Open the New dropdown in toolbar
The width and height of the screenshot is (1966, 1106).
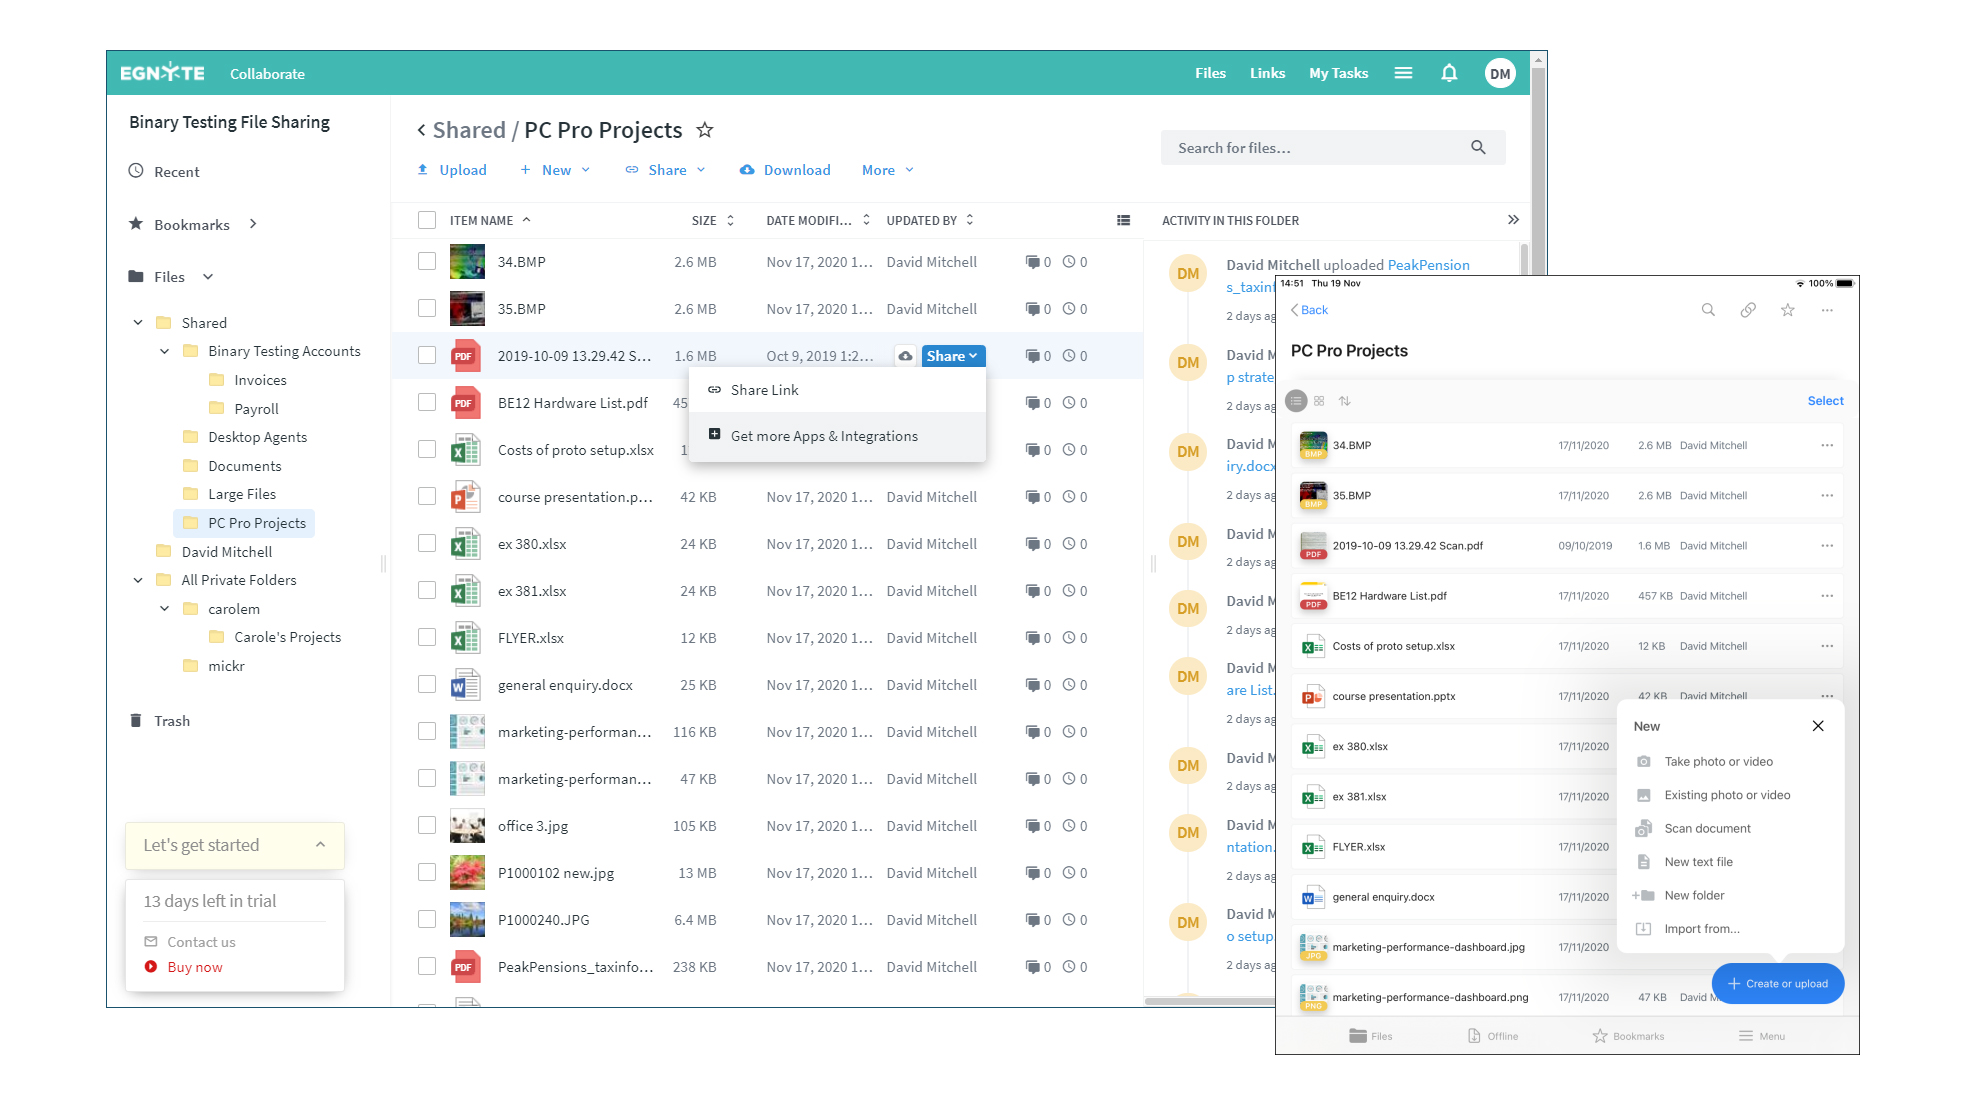(x=556, y=170)
